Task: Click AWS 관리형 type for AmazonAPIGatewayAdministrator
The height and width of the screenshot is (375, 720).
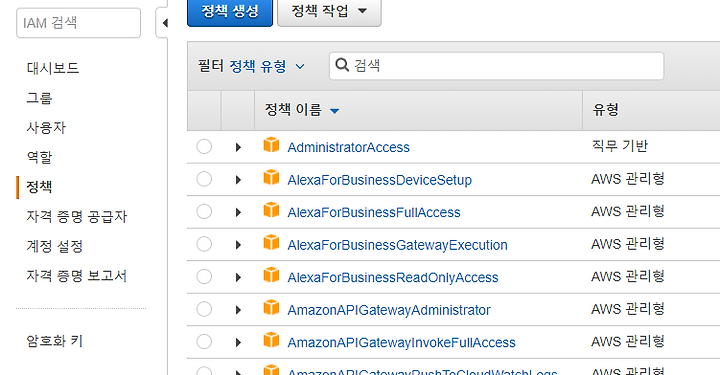Action: [628, 309]
